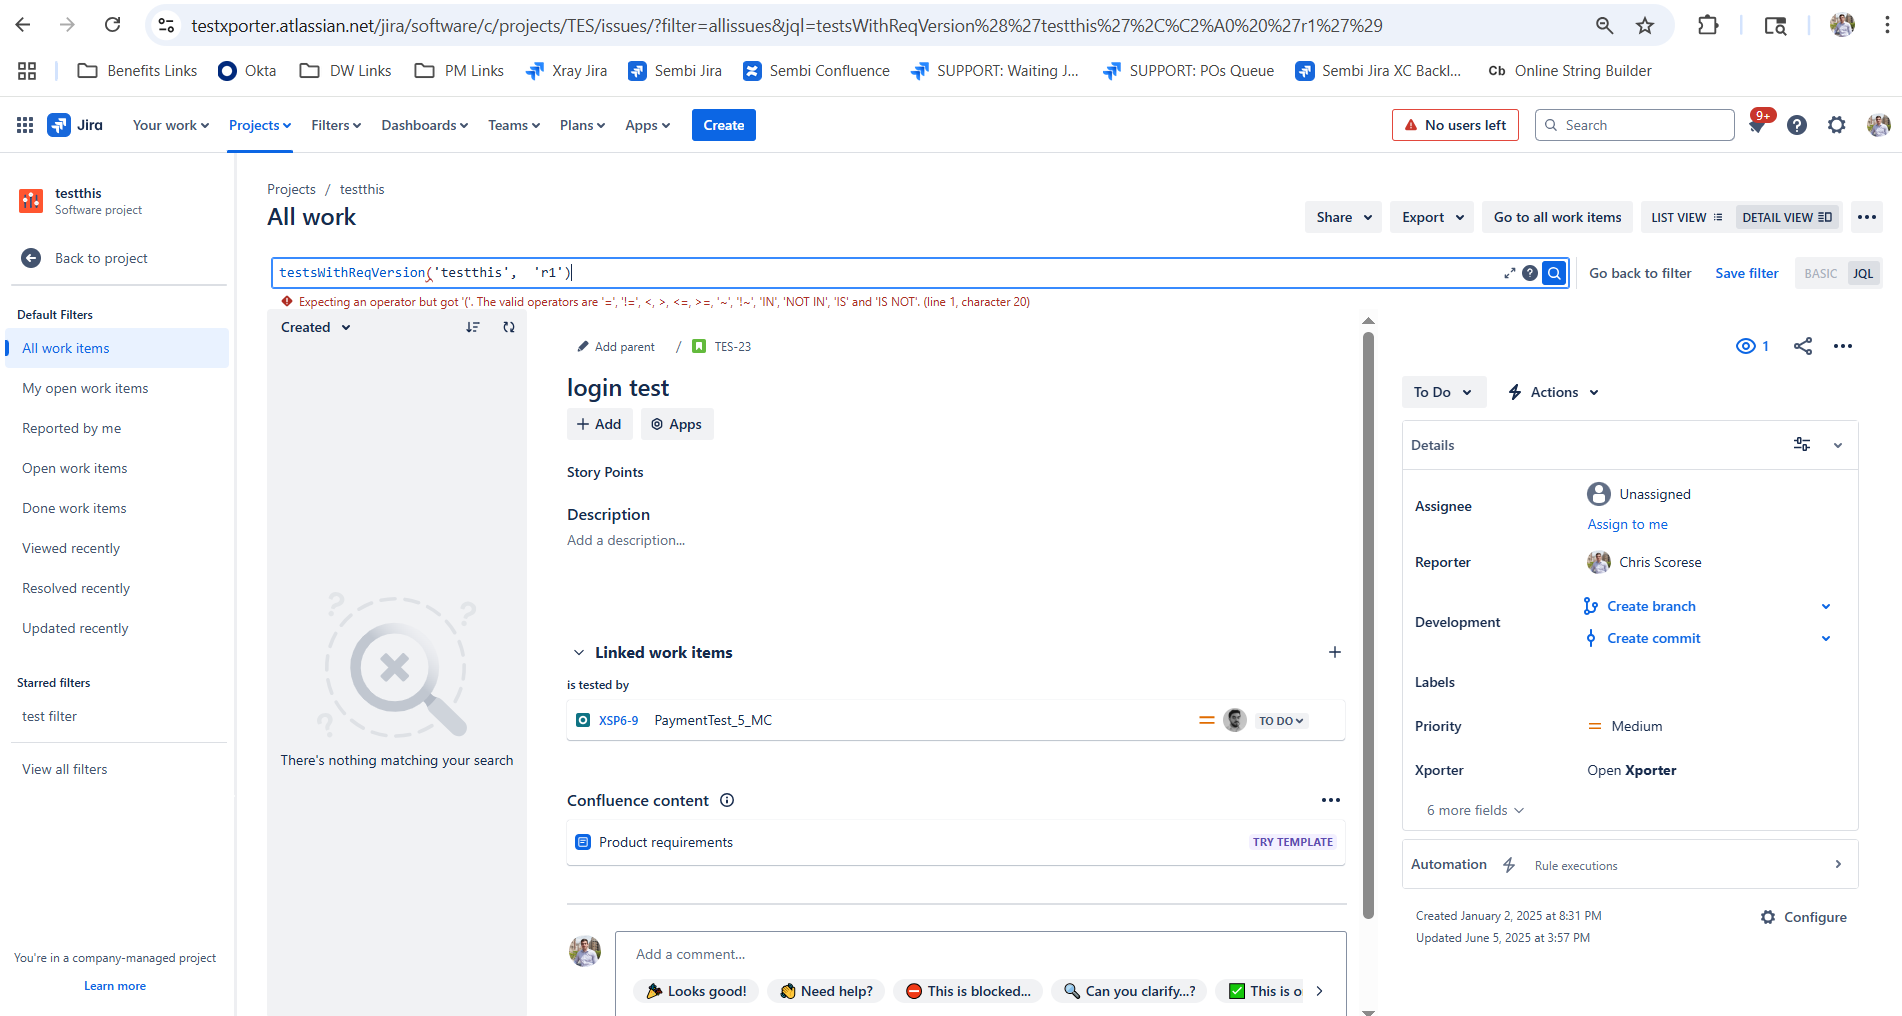This screenshot has height=1016, width=1902.
Task: Expand 6 more fields
Action: (x=1475, y=810)
